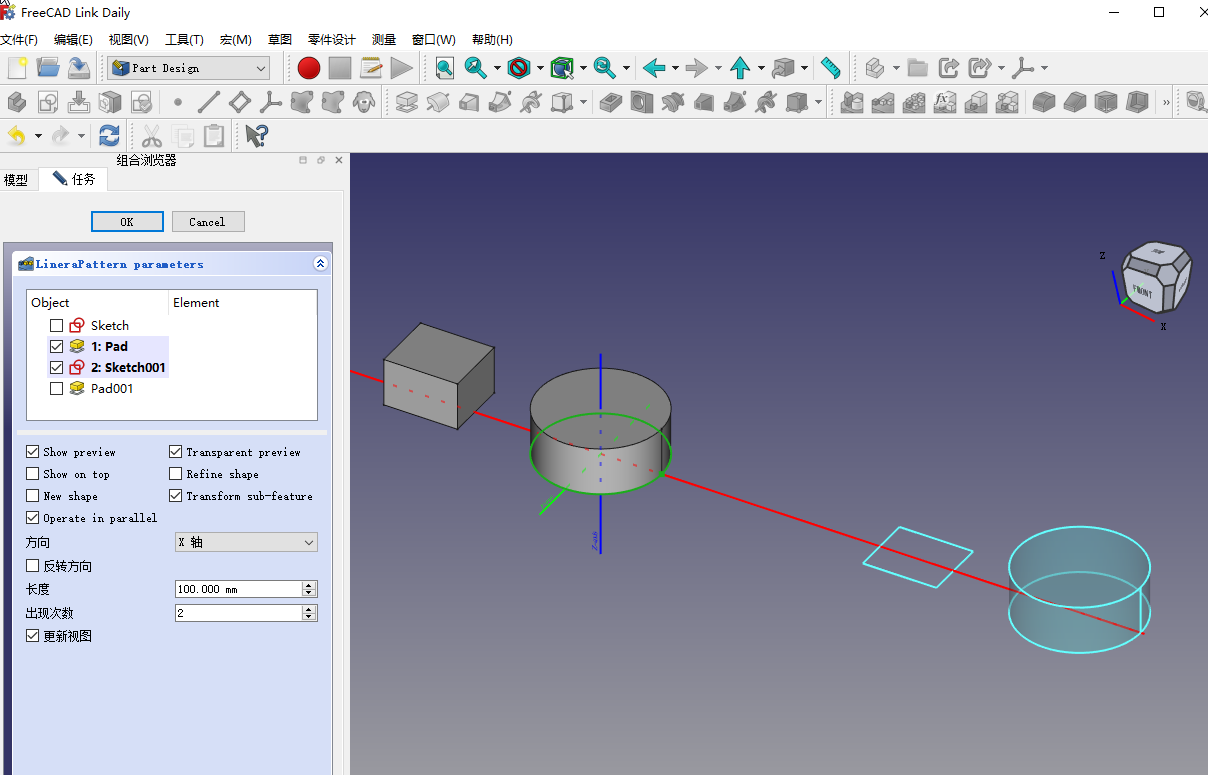This screenshot has width=1208, height=775.
Task: Click the create line datum icon
Action: click(208, 102)
